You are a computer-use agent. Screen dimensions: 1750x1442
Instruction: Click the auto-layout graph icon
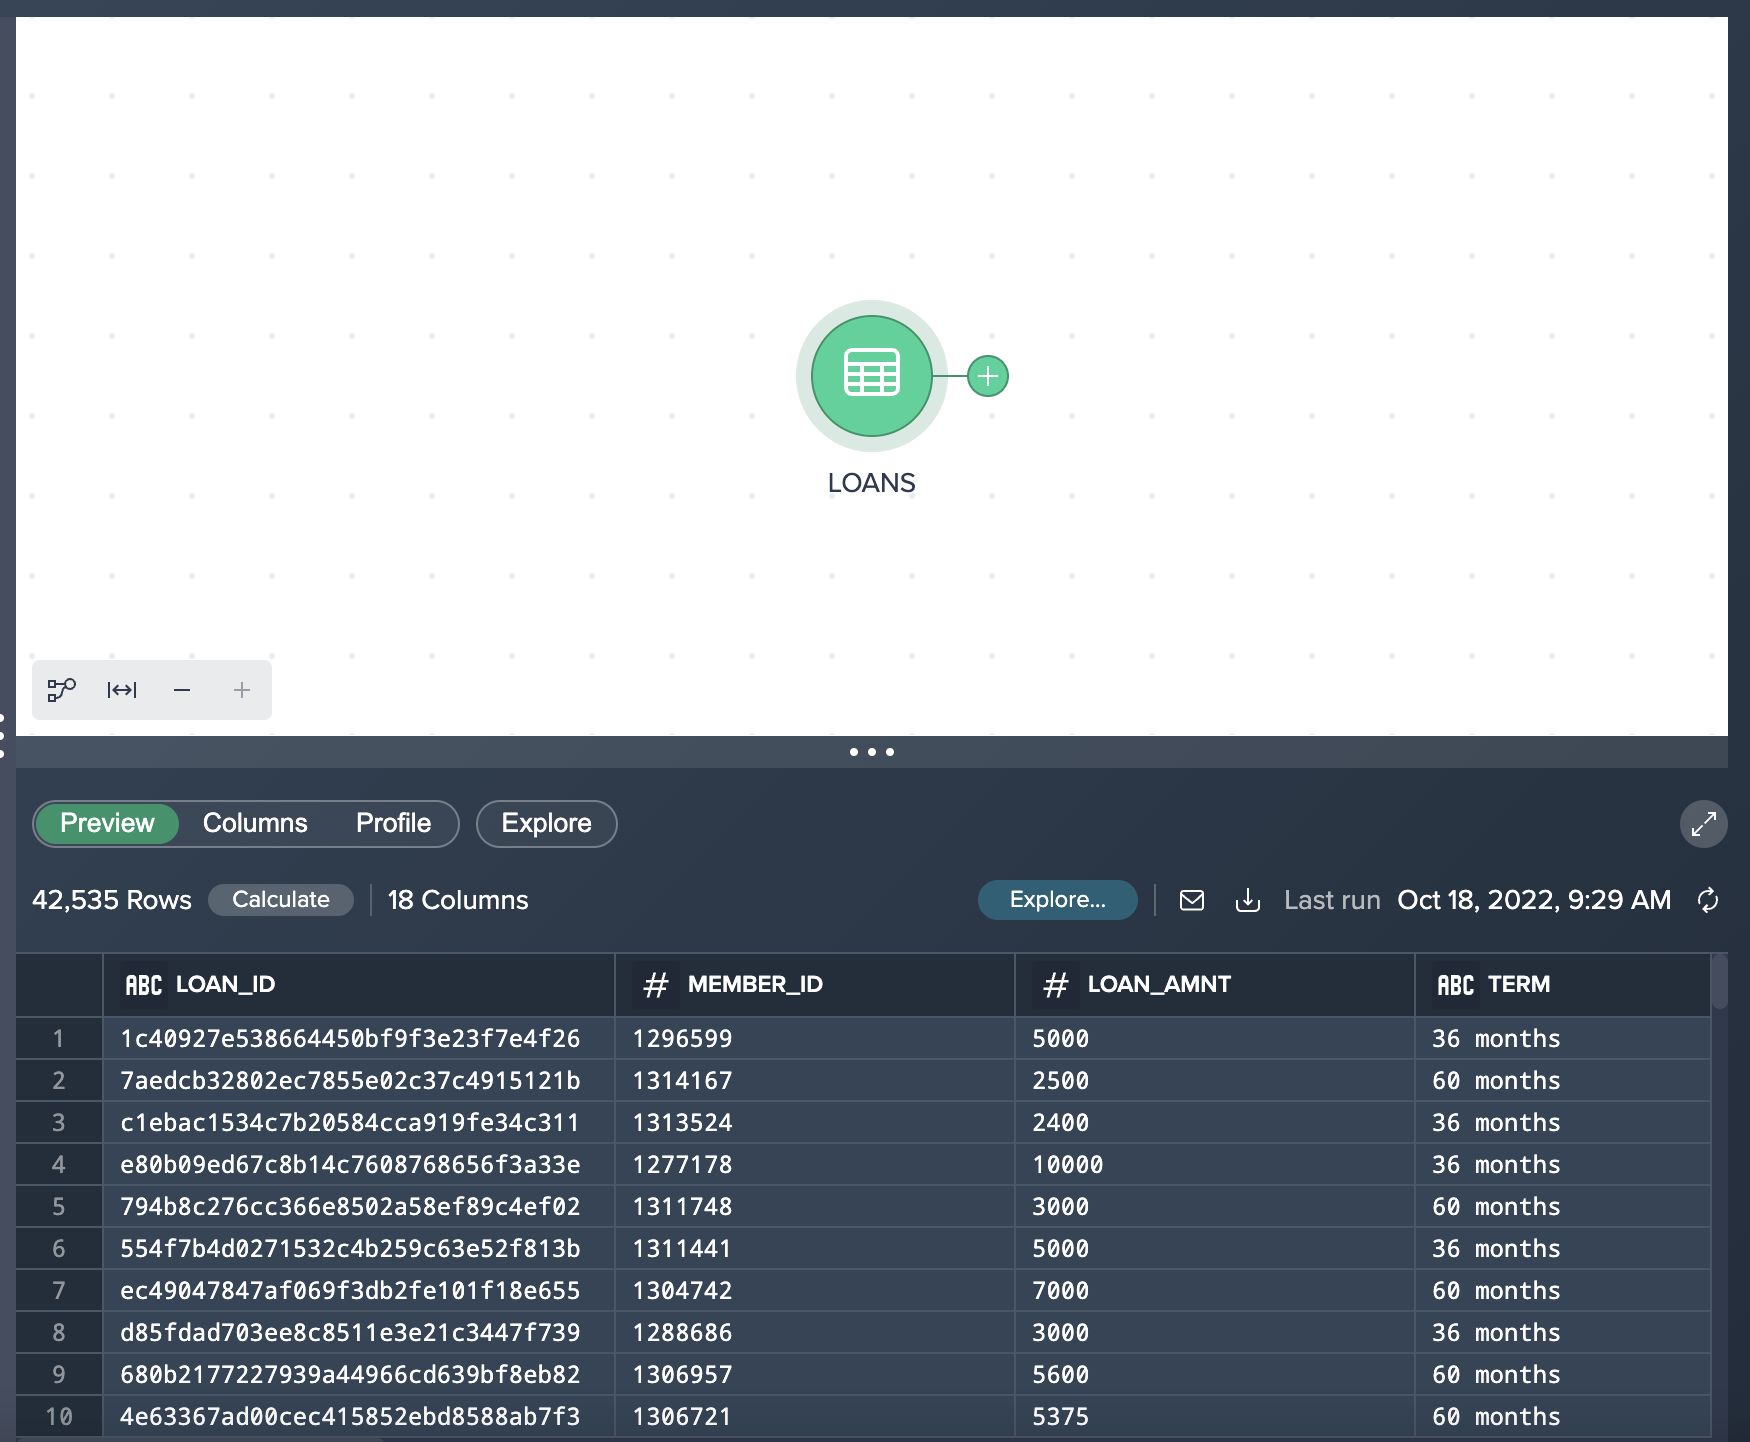coord(61,690)
